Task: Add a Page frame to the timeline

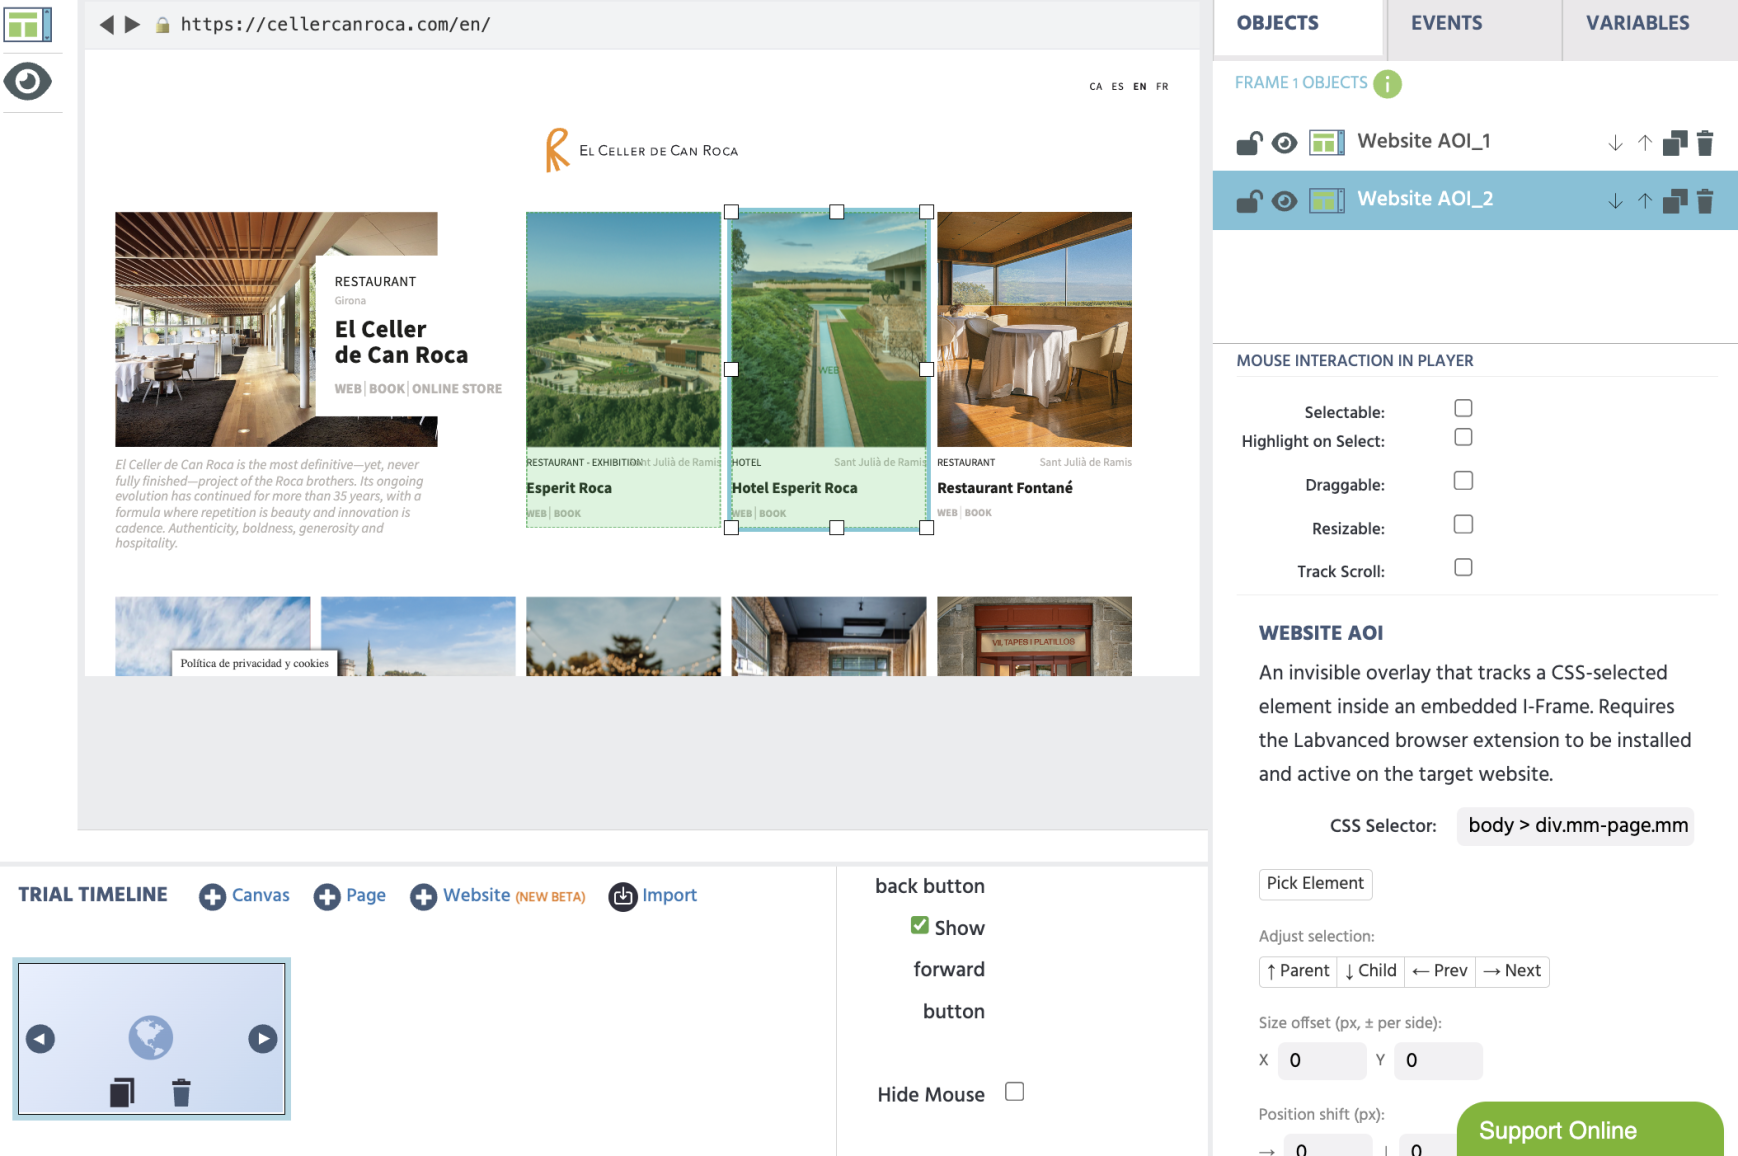Action: pos(350,896)
